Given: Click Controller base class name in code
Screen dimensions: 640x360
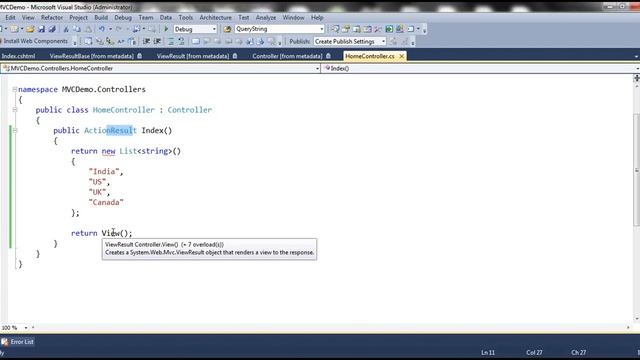Looking at the screenshot, I should (x=190, y=110).
